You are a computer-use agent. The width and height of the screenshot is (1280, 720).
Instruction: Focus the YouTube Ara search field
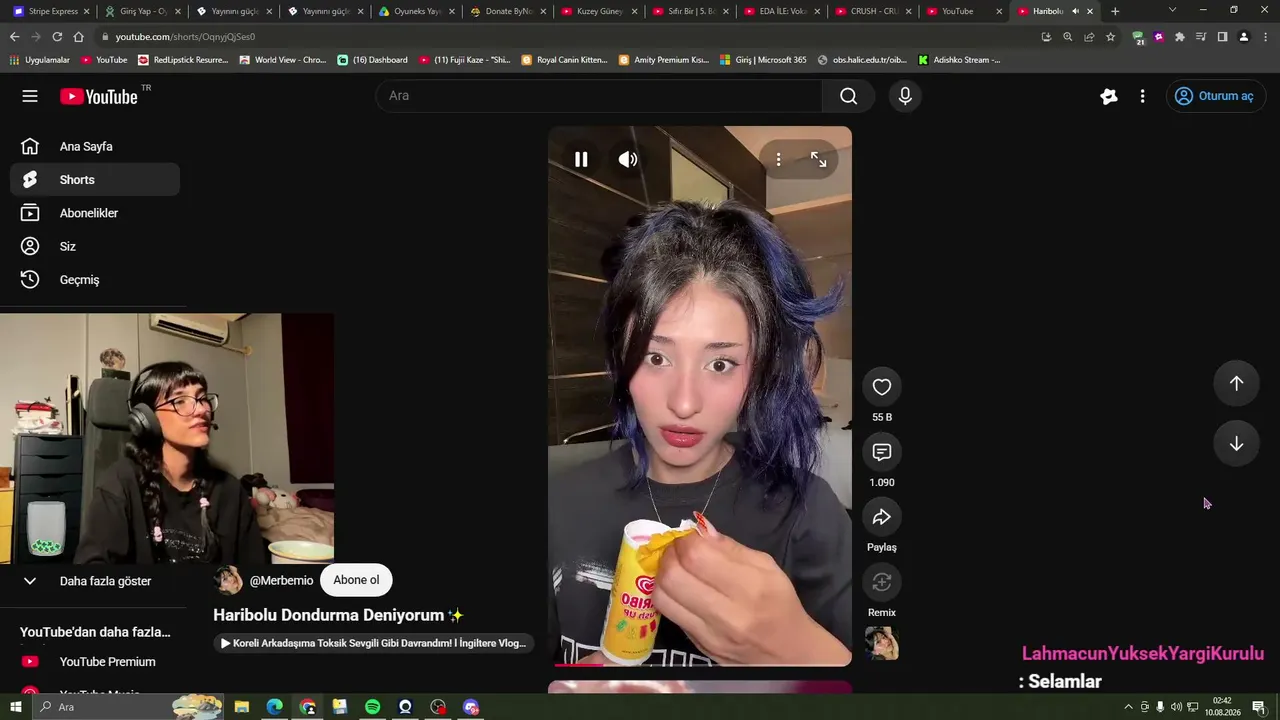coord(600,96)
